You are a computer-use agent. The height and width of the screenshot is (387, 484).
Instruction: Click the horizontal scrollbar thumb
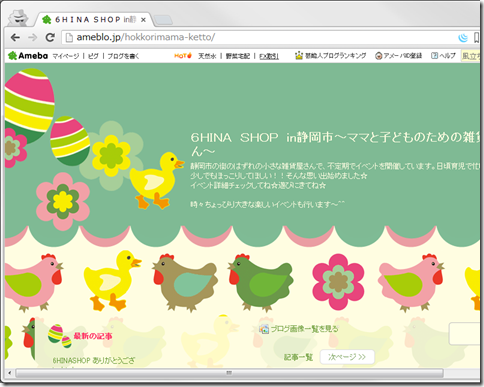click(229, 373)
